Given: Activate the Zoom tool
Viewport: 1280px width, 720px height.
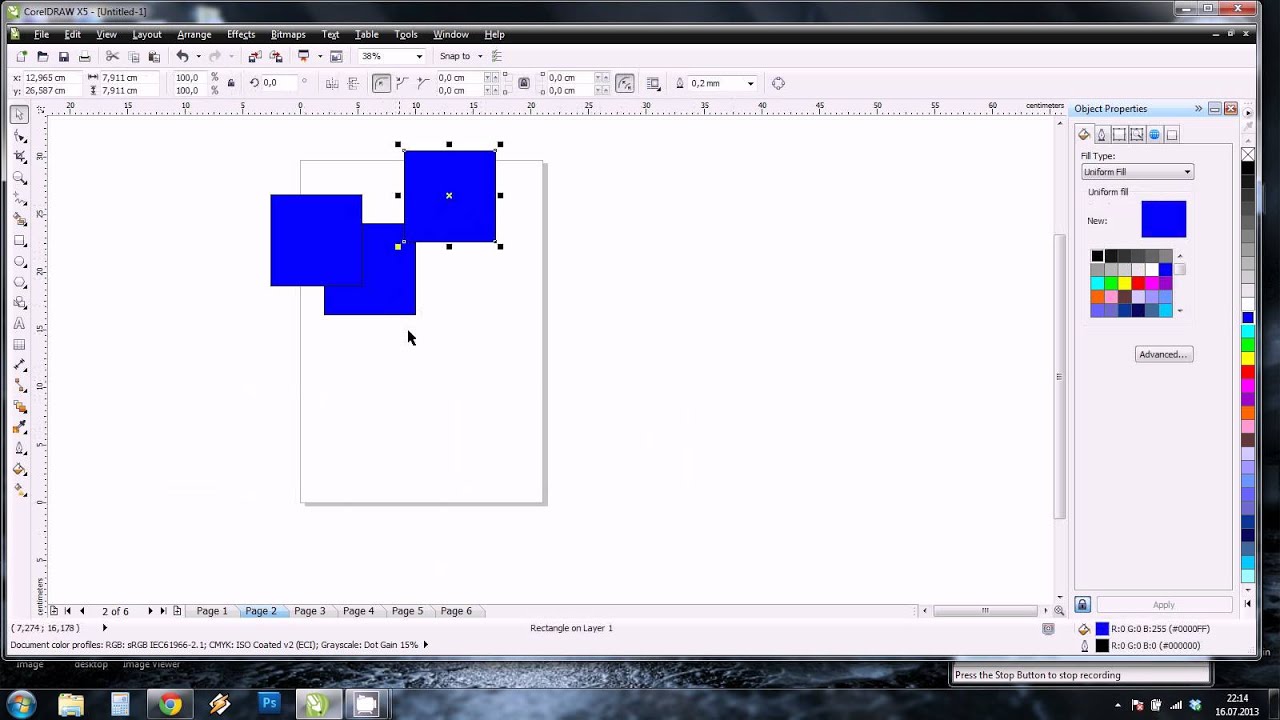Looking at the screenshot, I should [x=20, y=179].
